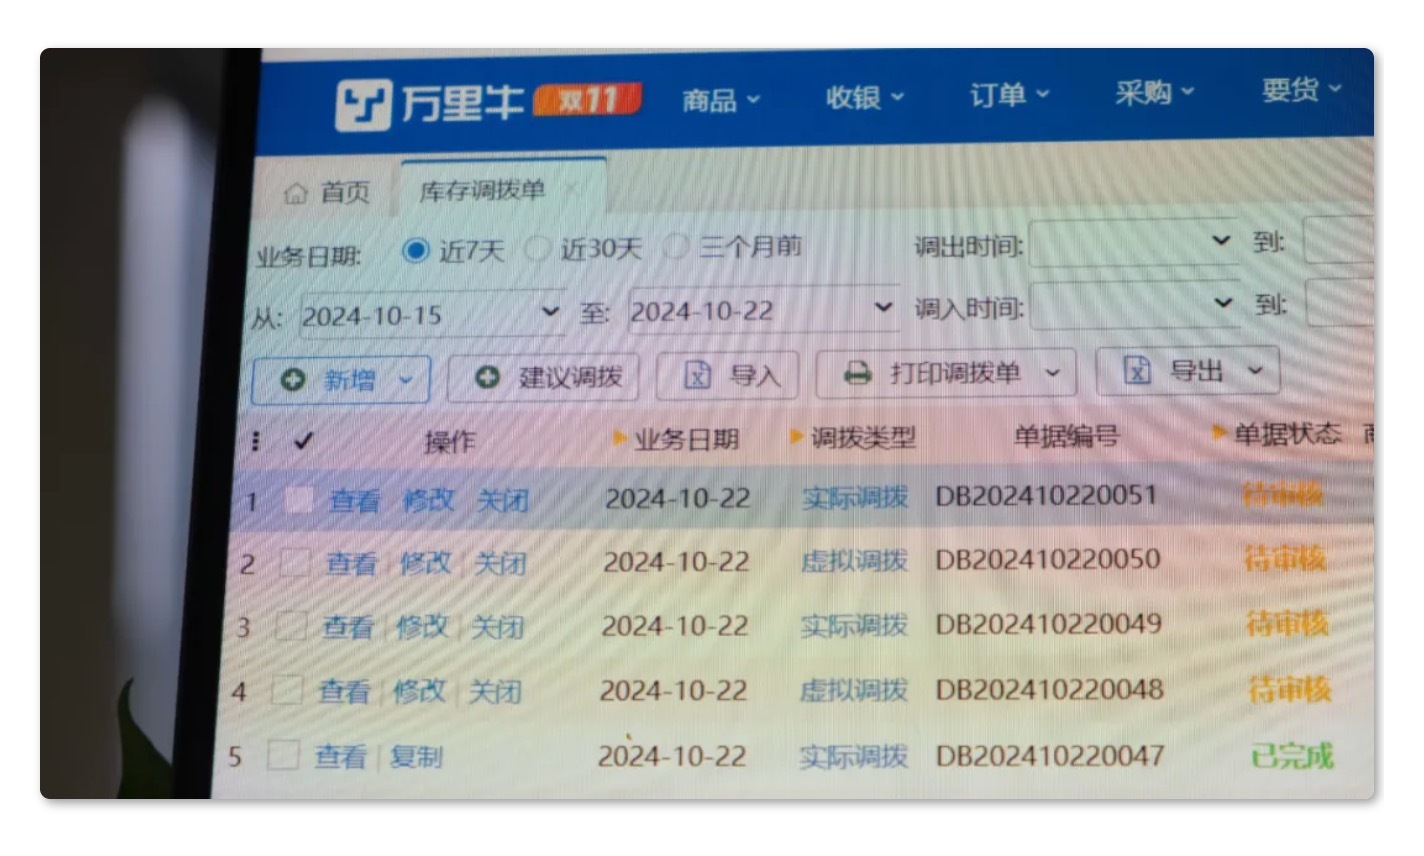Click the three-dot column settings icon
This screenshot has width=1424, height=856.
point(256,441)
